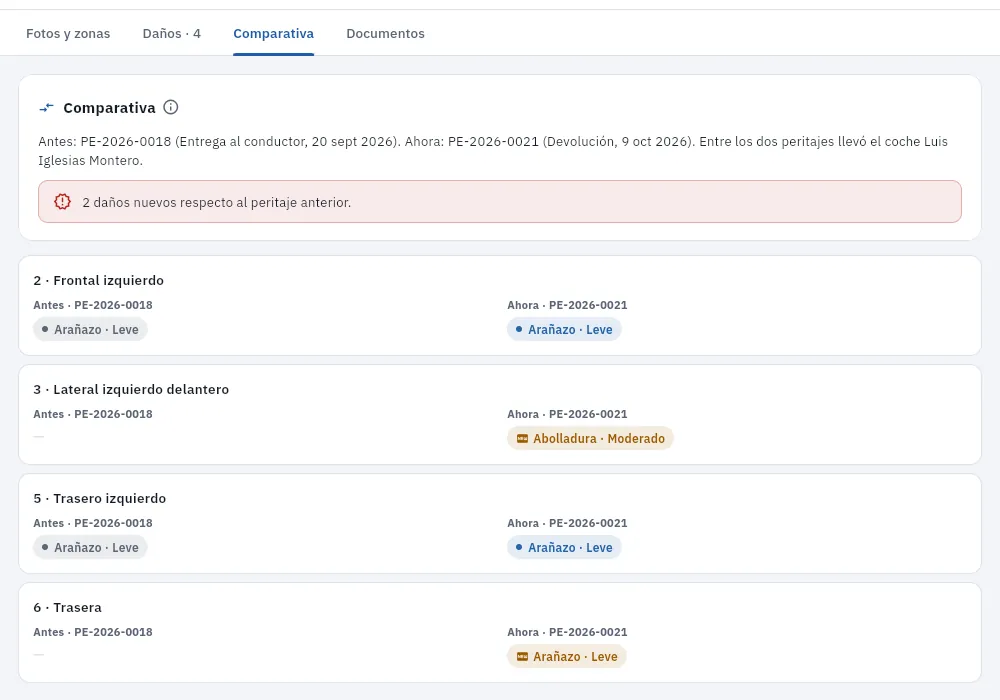Click 'Ahora · PE-2026-0021' label in Frontal izquierdo card
Screen dimensions: 1000x700
click(x=568, y=305)
